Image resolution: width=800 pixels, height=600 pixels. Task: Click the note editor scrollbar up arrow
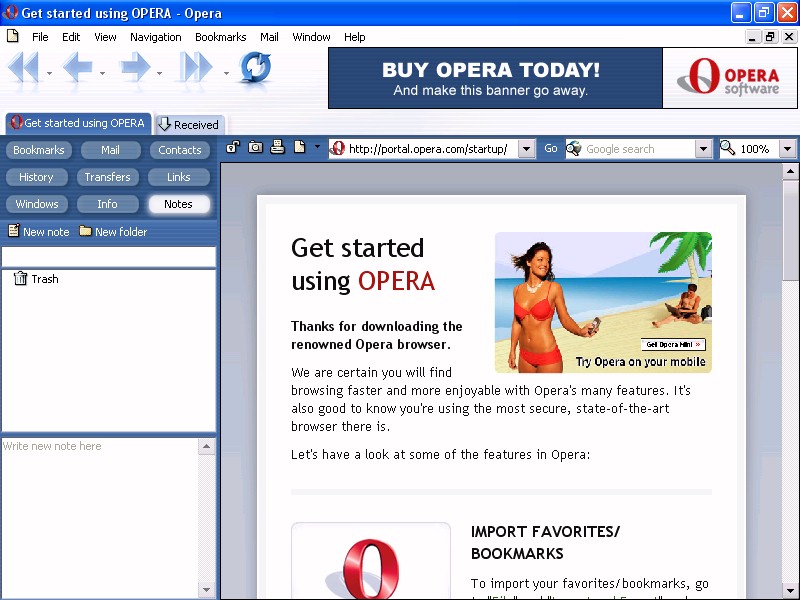click(206, 446)
